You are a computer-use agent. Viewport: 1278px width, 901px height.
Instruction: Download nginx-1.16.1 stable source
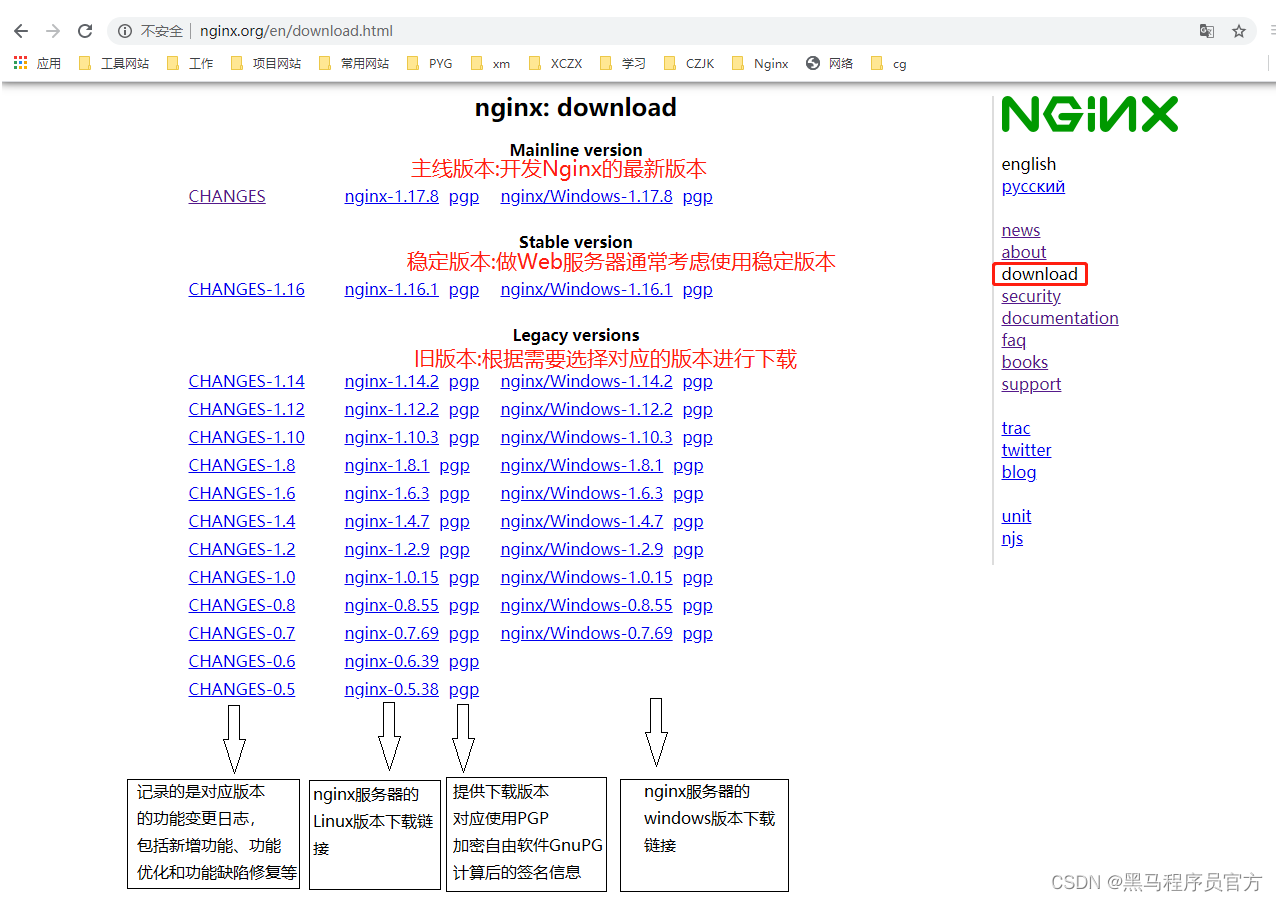click(392, 289)
